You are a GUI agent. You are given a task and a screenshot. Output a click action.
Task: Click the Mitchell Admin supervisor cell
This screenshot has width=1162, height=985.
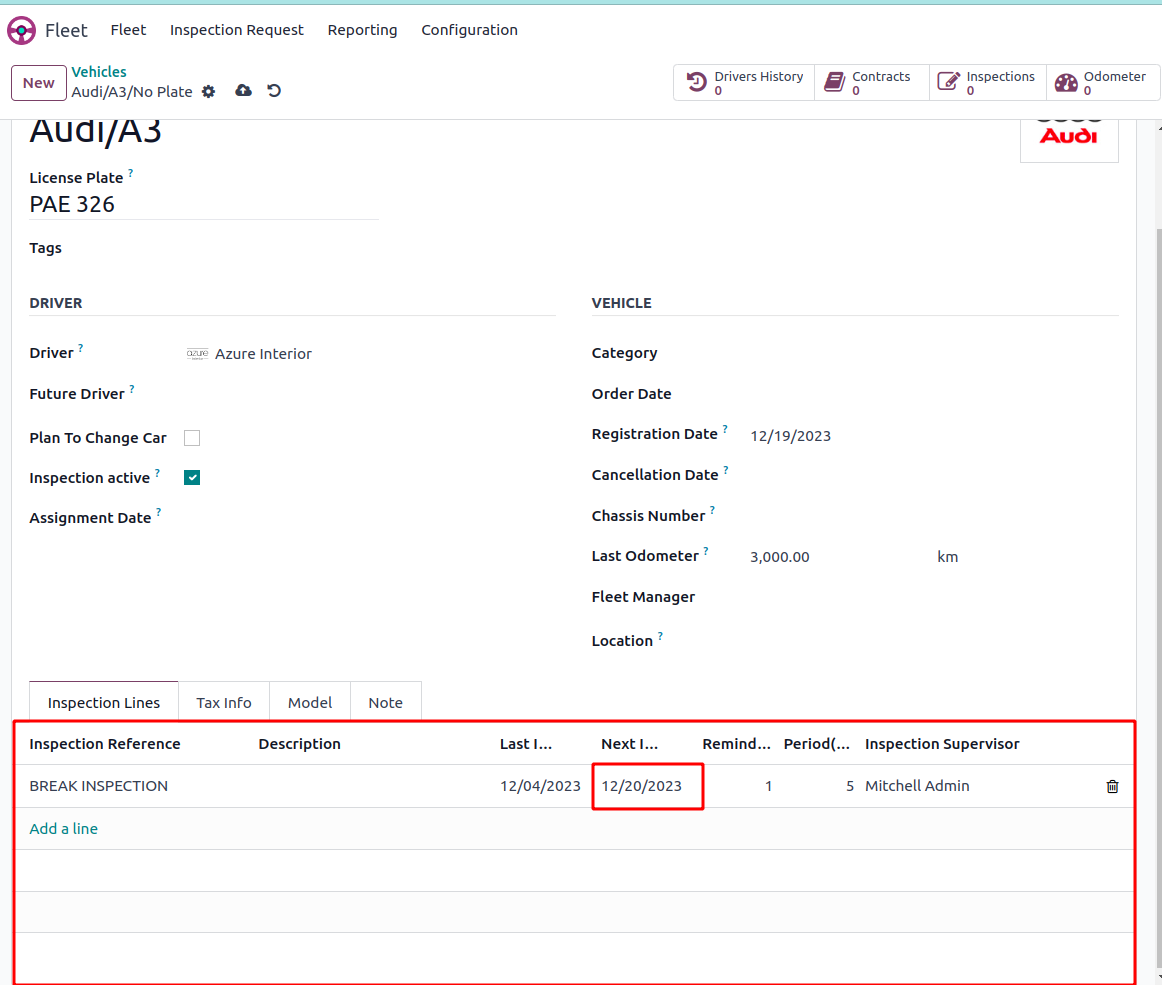tap(917, 786)
